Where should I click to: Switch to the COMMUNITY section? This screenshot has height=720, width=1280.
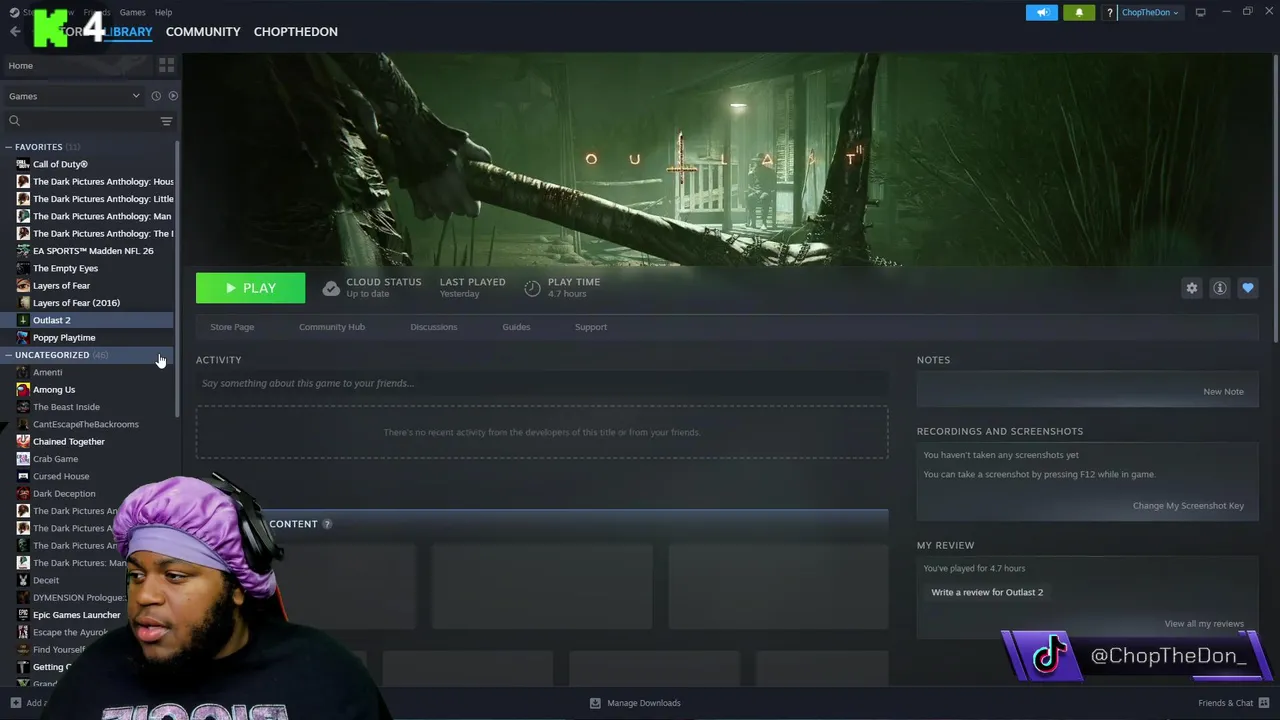coord(203,31)
